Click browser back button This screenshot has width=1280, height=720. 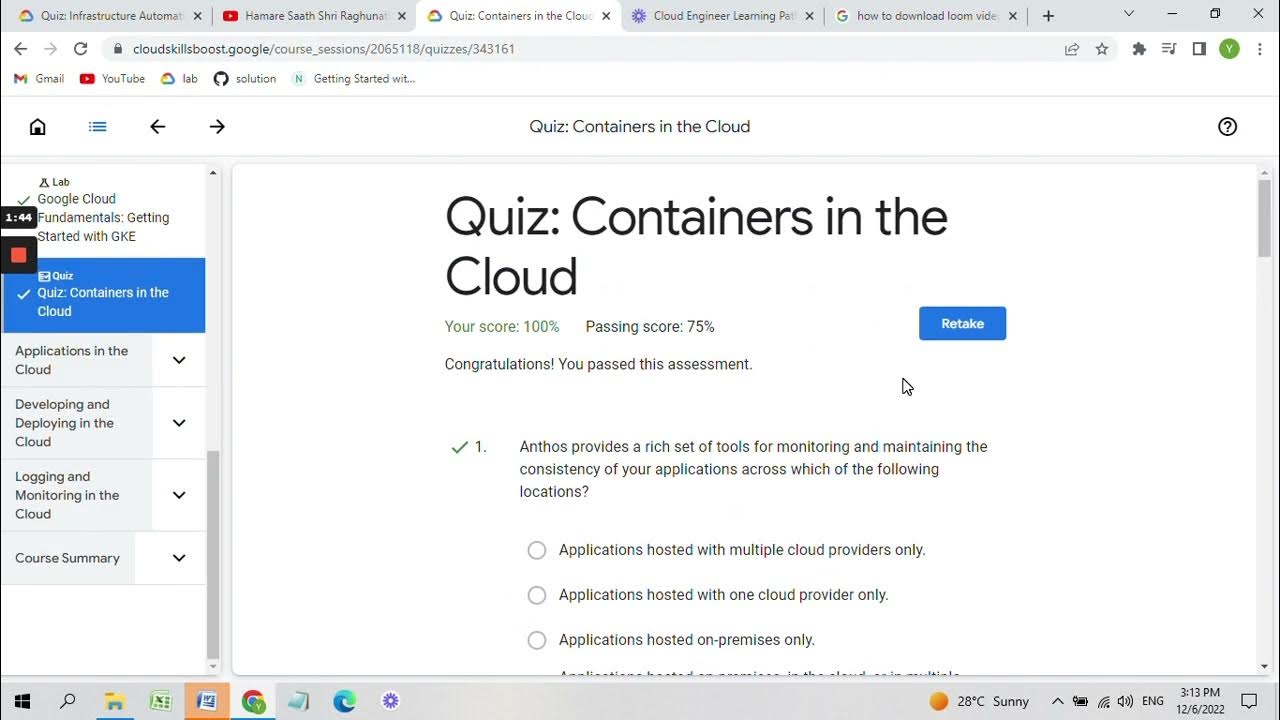point(21,49)
